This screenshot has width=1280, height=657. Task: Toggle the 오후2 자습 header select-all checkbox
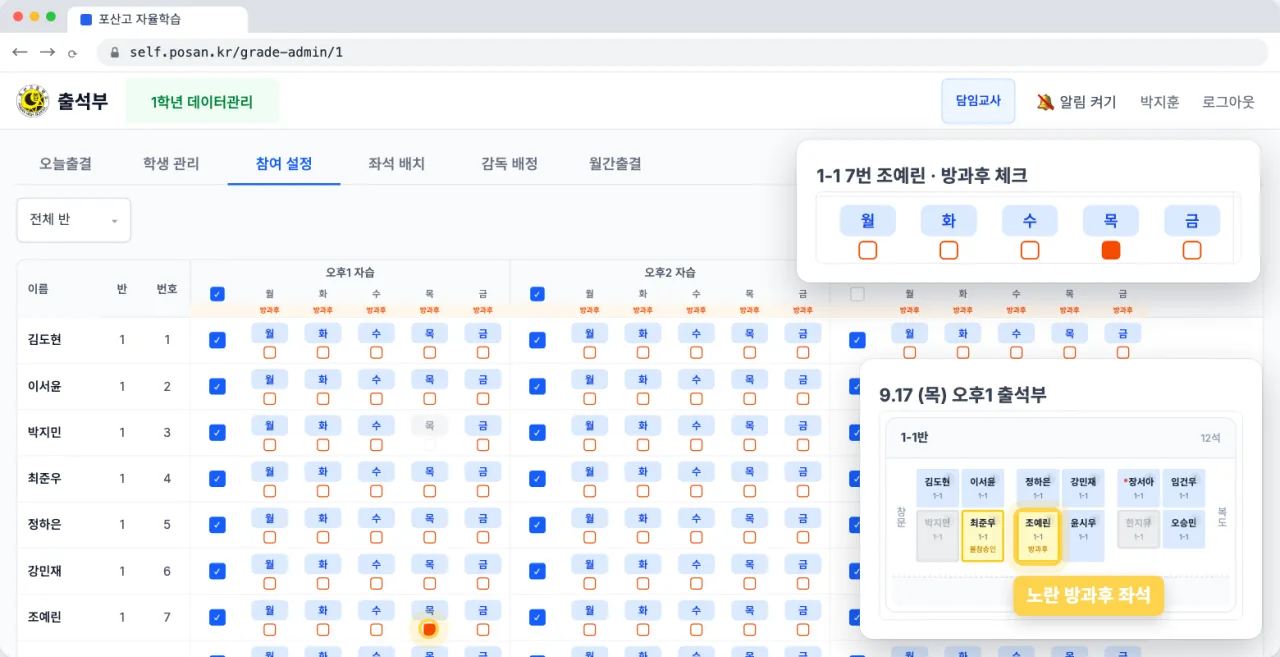pos(537,294)
